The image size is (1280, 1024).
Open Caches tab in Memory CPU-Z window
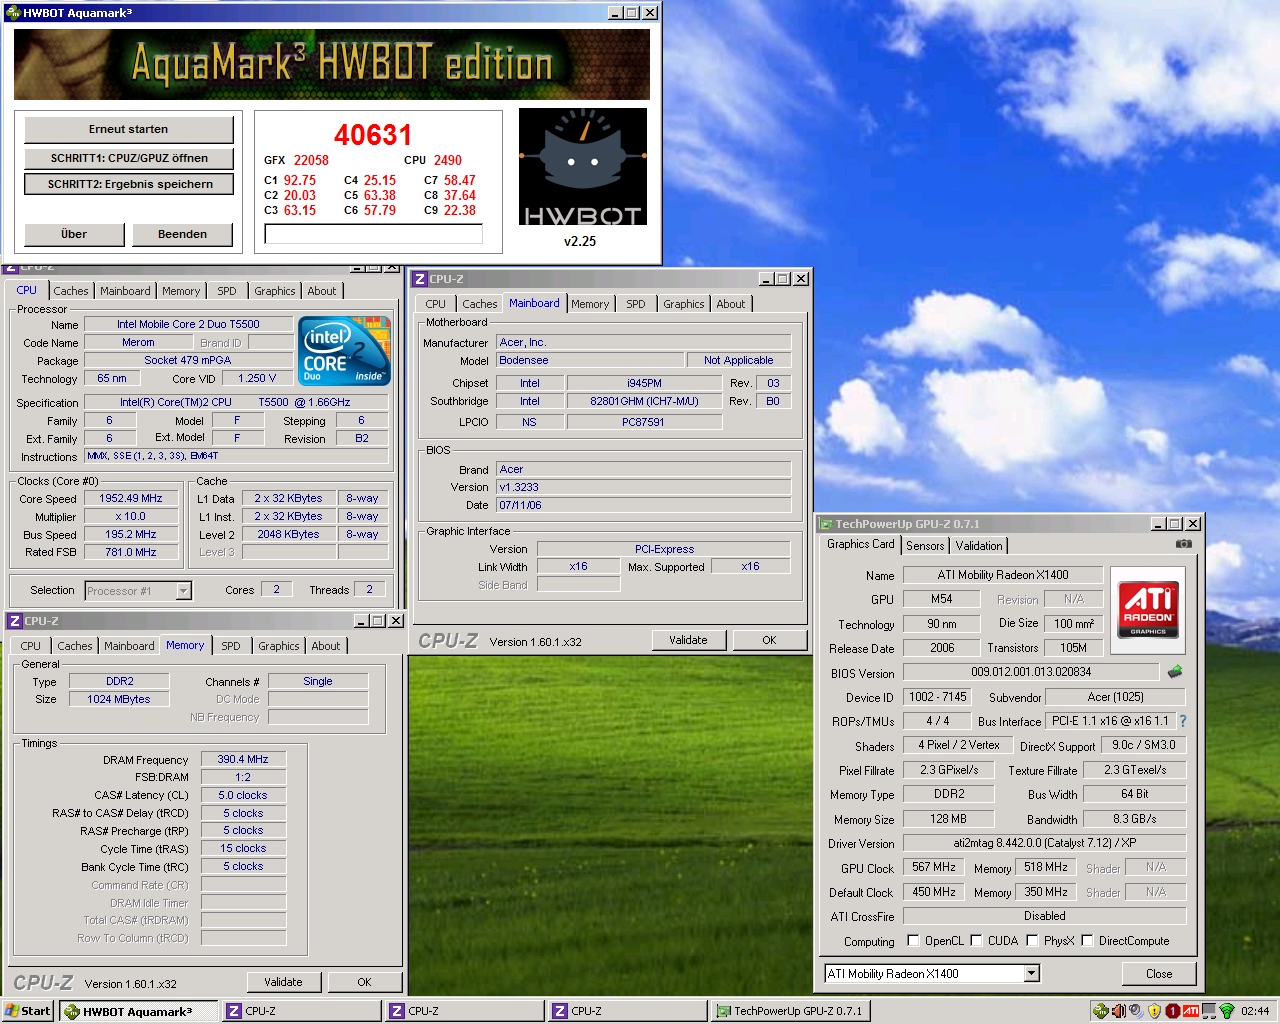(x=75, y=646)
